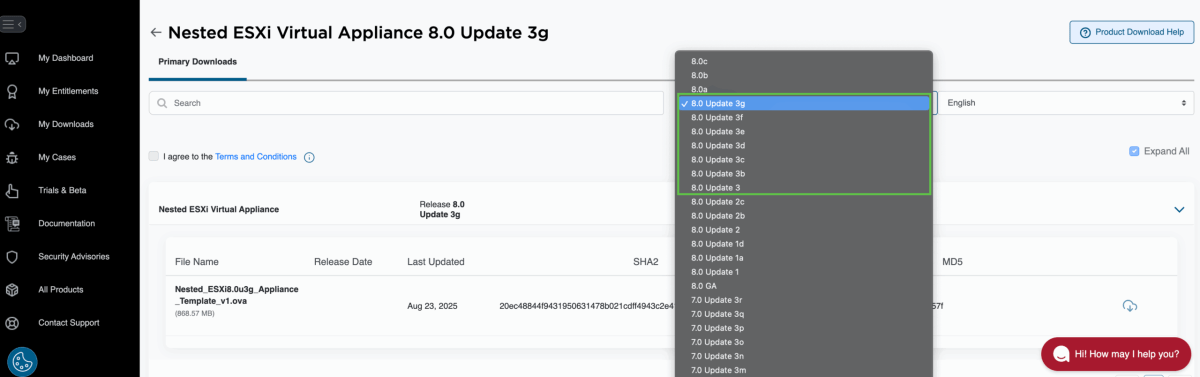
Task: Tick the I agree to terms checkbox
Action: [153, 156]
